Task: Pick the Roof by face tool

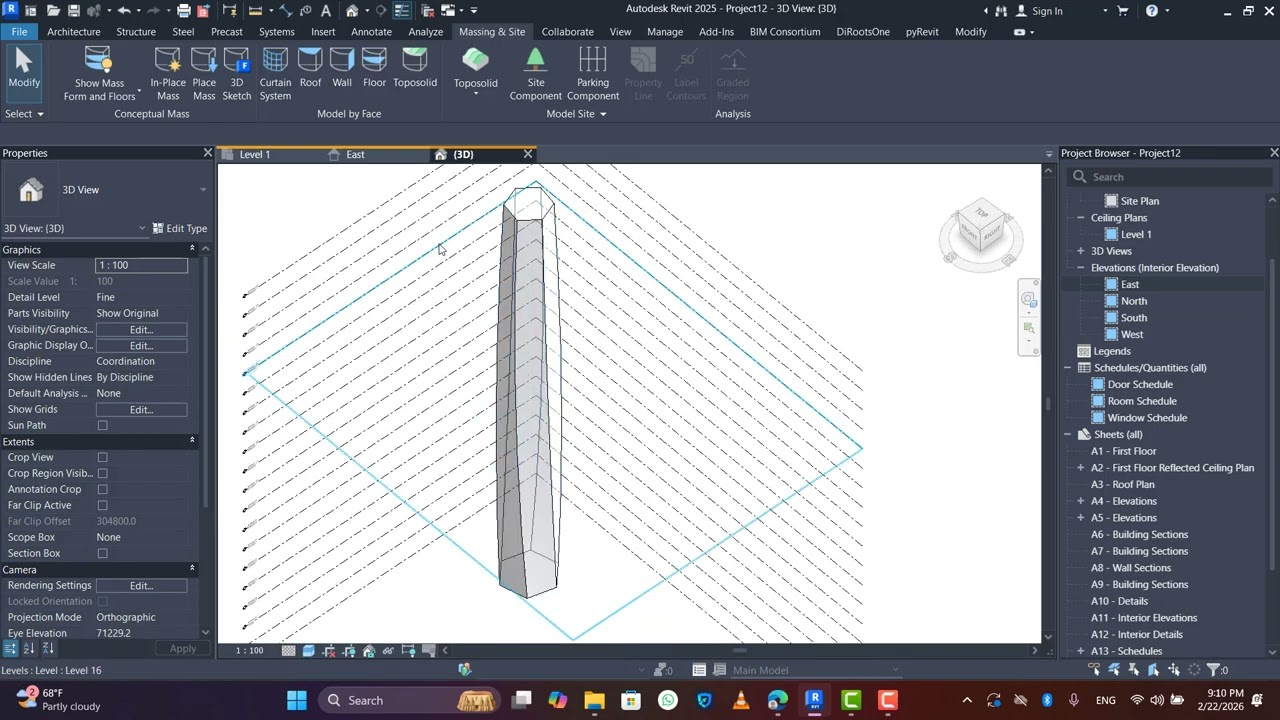Action: (311, 69)
